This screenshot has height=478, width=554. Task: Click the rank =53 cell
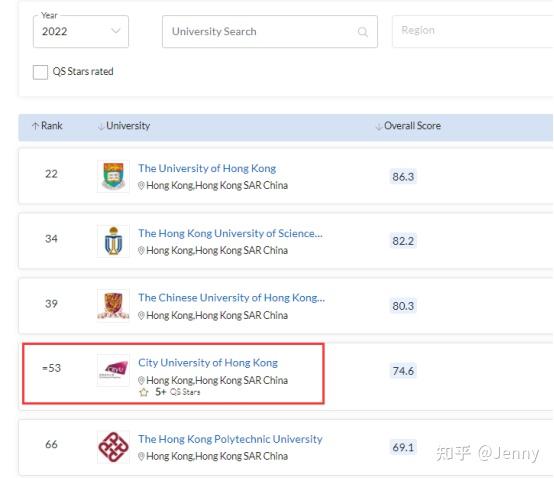51,368
